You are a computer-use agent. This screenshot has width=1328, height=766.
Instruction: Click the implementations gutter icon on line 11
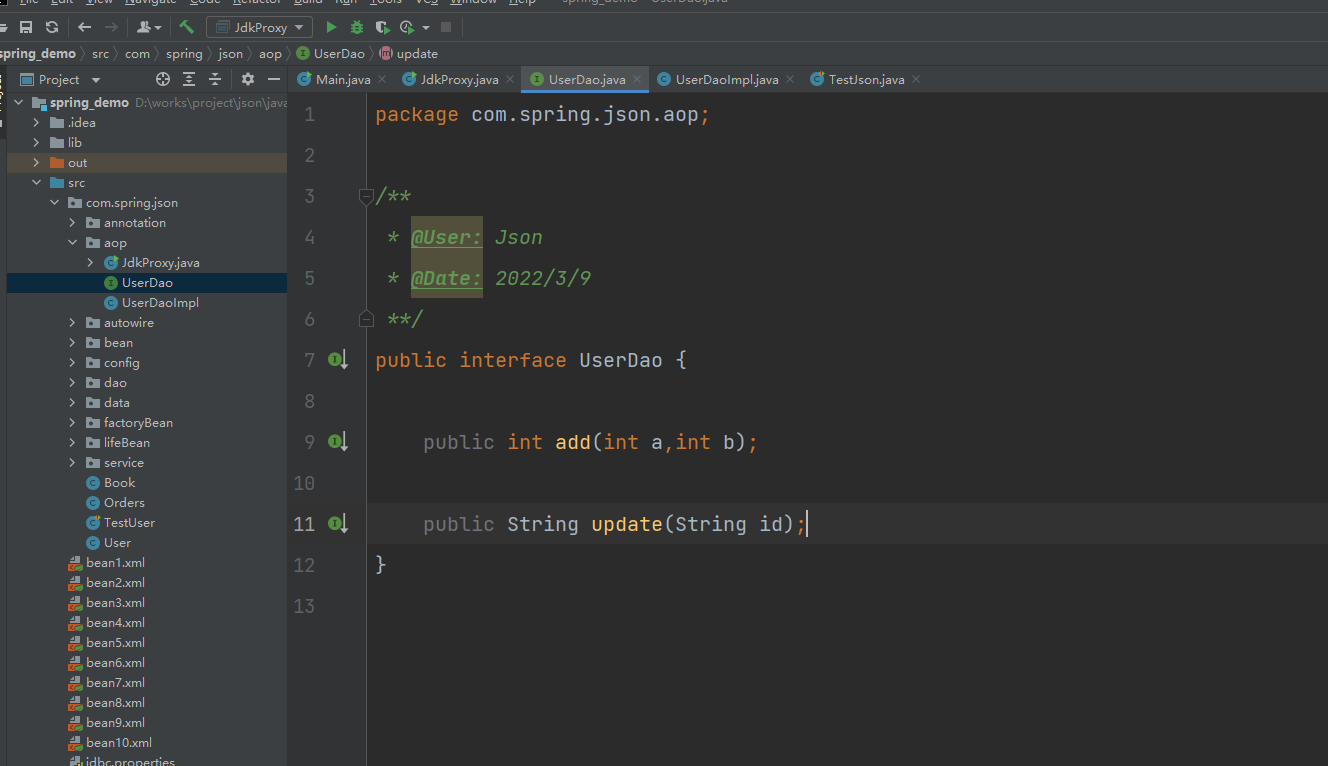[x=338, y=524]
